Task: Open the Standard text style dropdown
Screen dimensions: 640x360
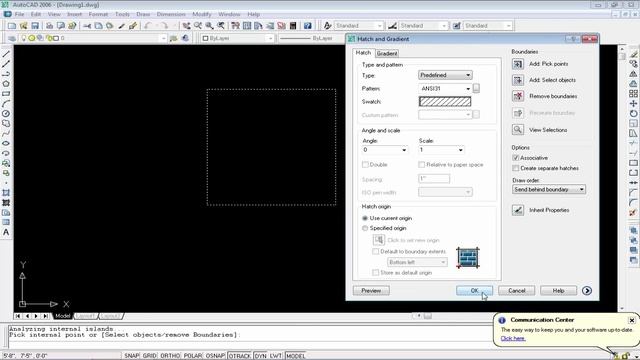Action: pos(359,26)
